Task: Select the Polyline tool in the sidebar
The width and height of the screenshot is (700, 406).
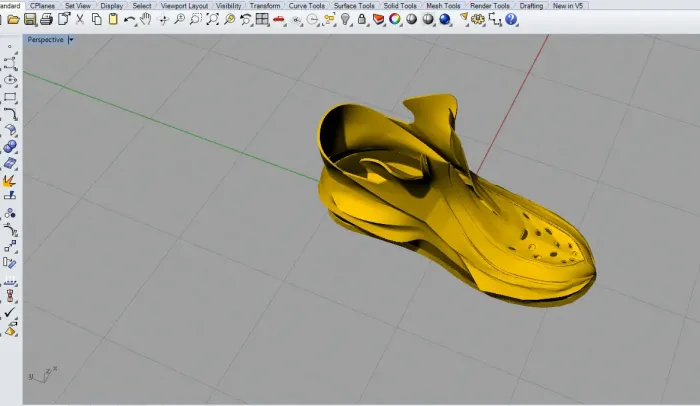Action: tap(10, 63)
